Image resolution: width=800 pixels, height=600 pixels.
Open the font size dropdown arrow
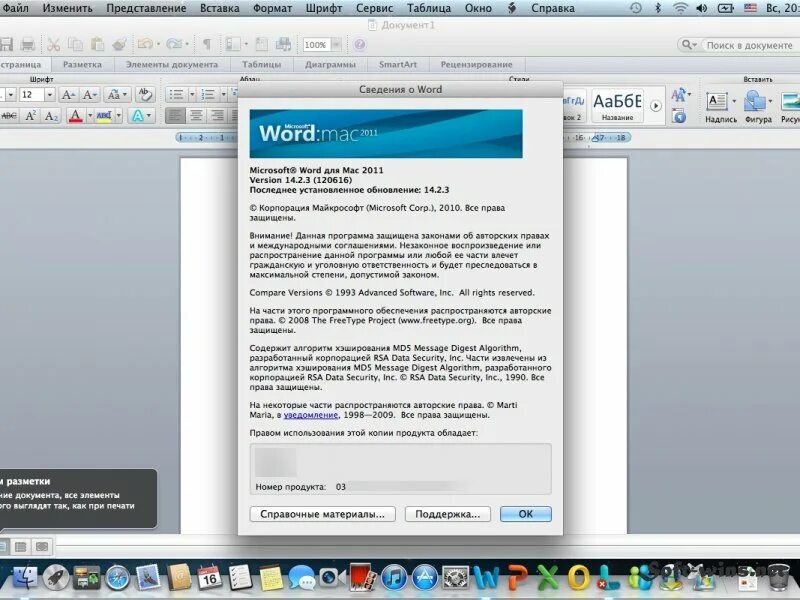click(49, 95)
